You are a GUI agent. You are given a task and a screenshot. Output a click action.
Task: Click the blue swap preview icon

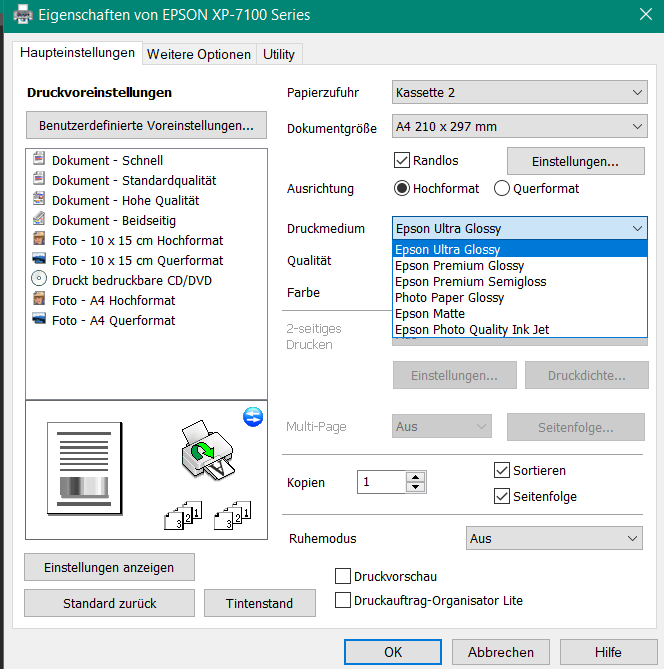tap(253, 417)
